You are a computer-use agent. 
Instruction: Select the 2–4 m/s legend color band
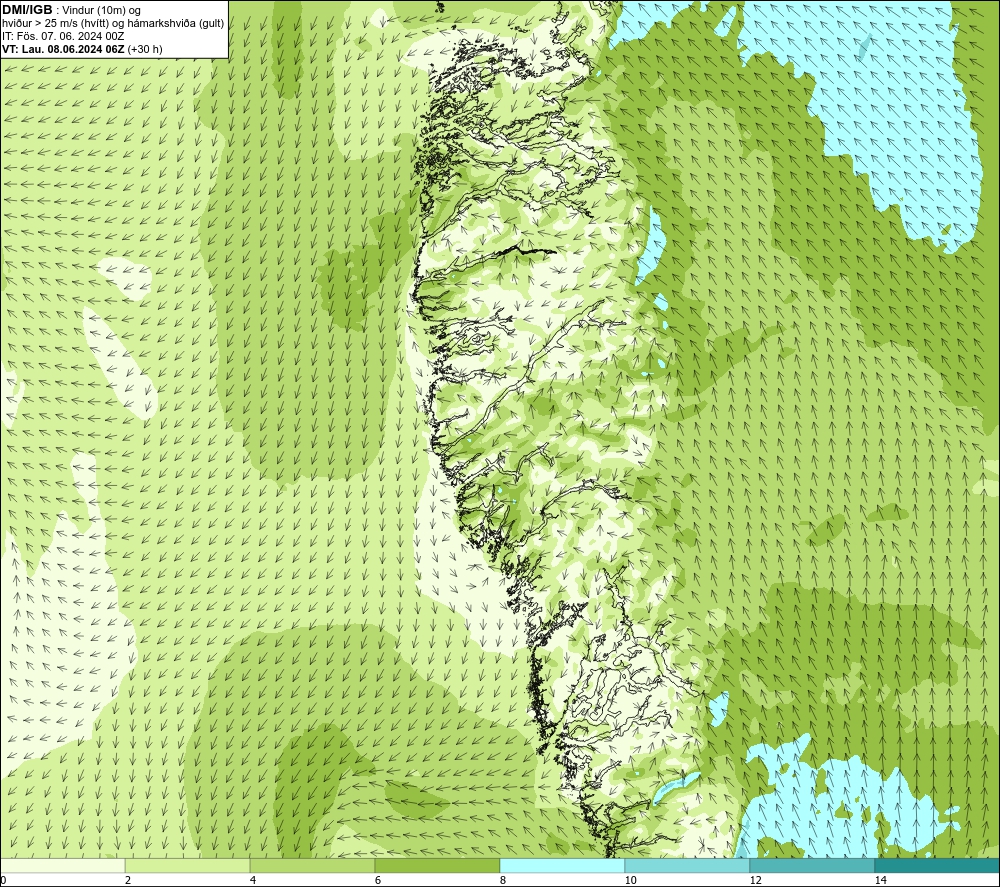pyautogui.click(x=188, y=865)
